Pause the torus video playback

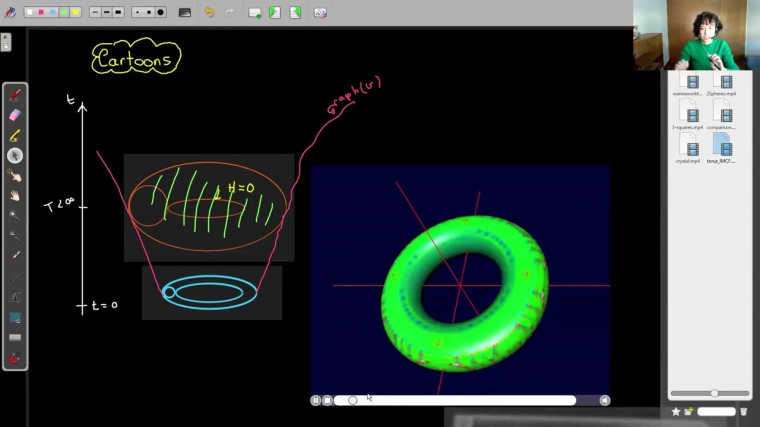(x=316, y=400)
